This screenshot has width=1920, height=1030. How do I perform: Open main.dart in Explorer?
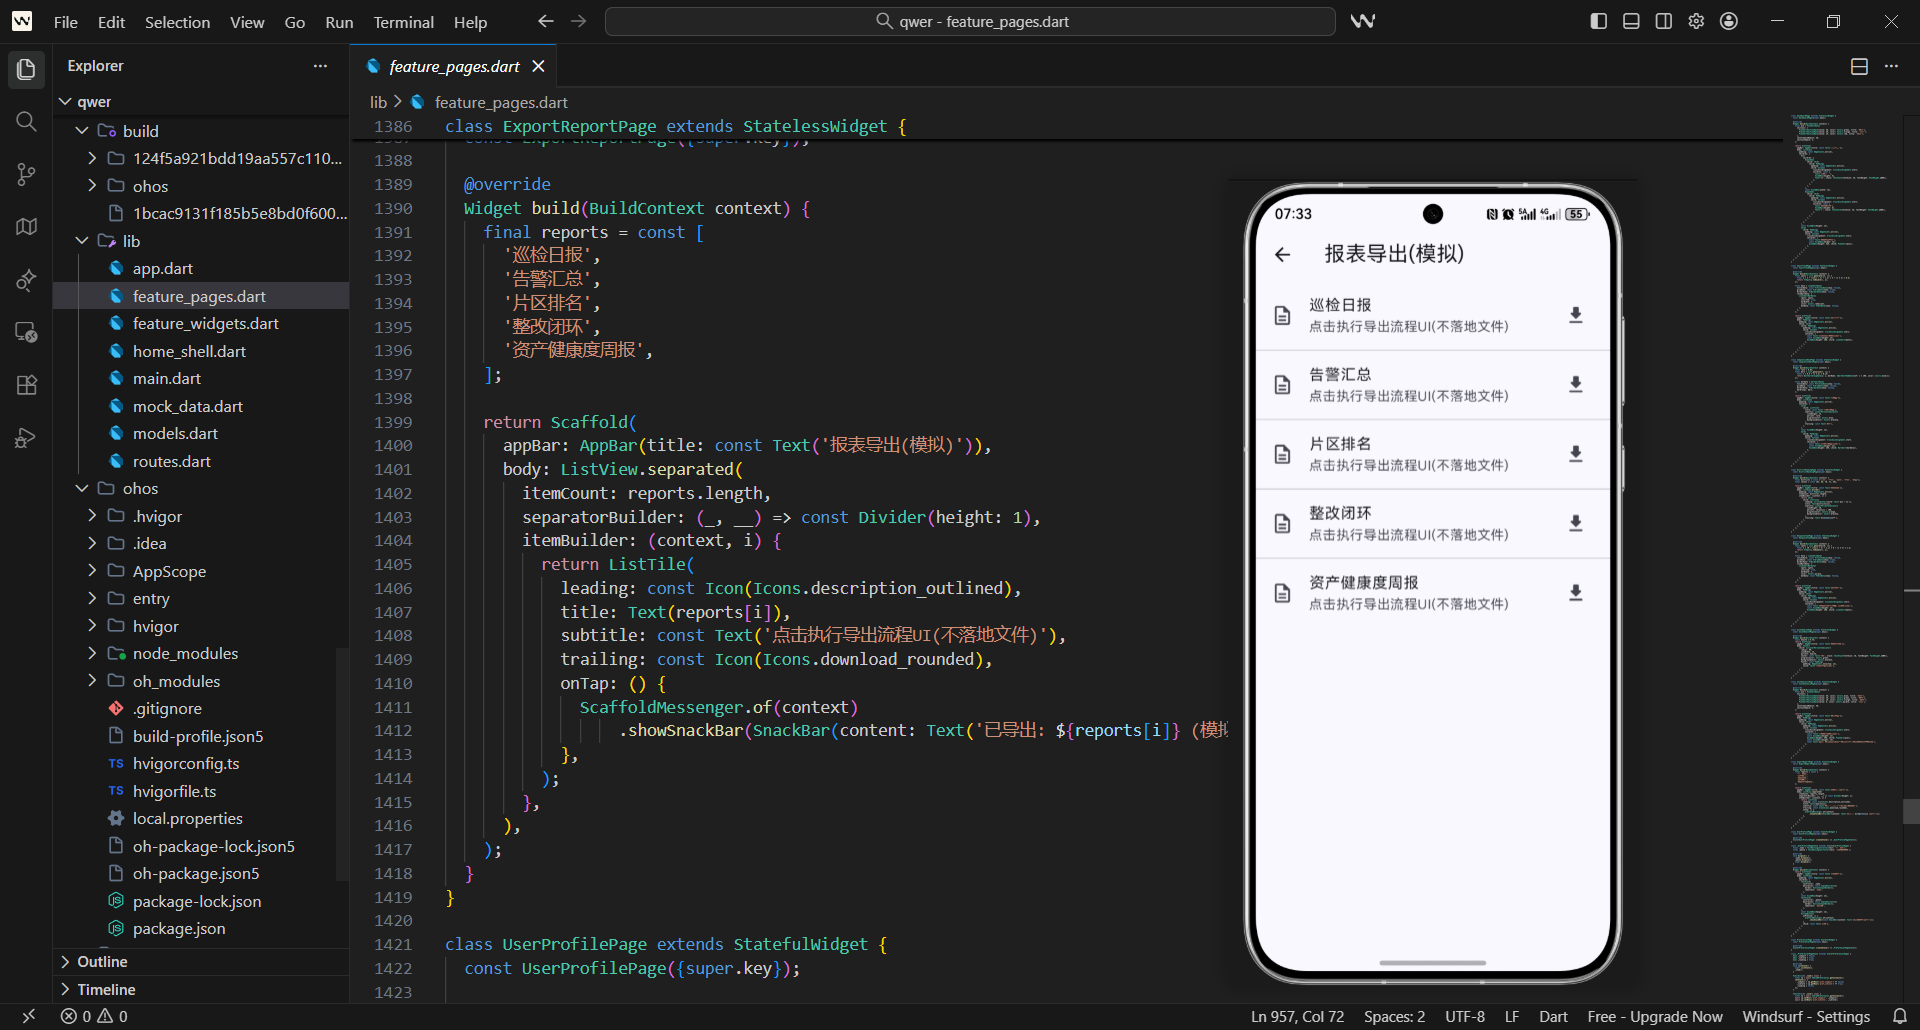click(x=166, y=378)
